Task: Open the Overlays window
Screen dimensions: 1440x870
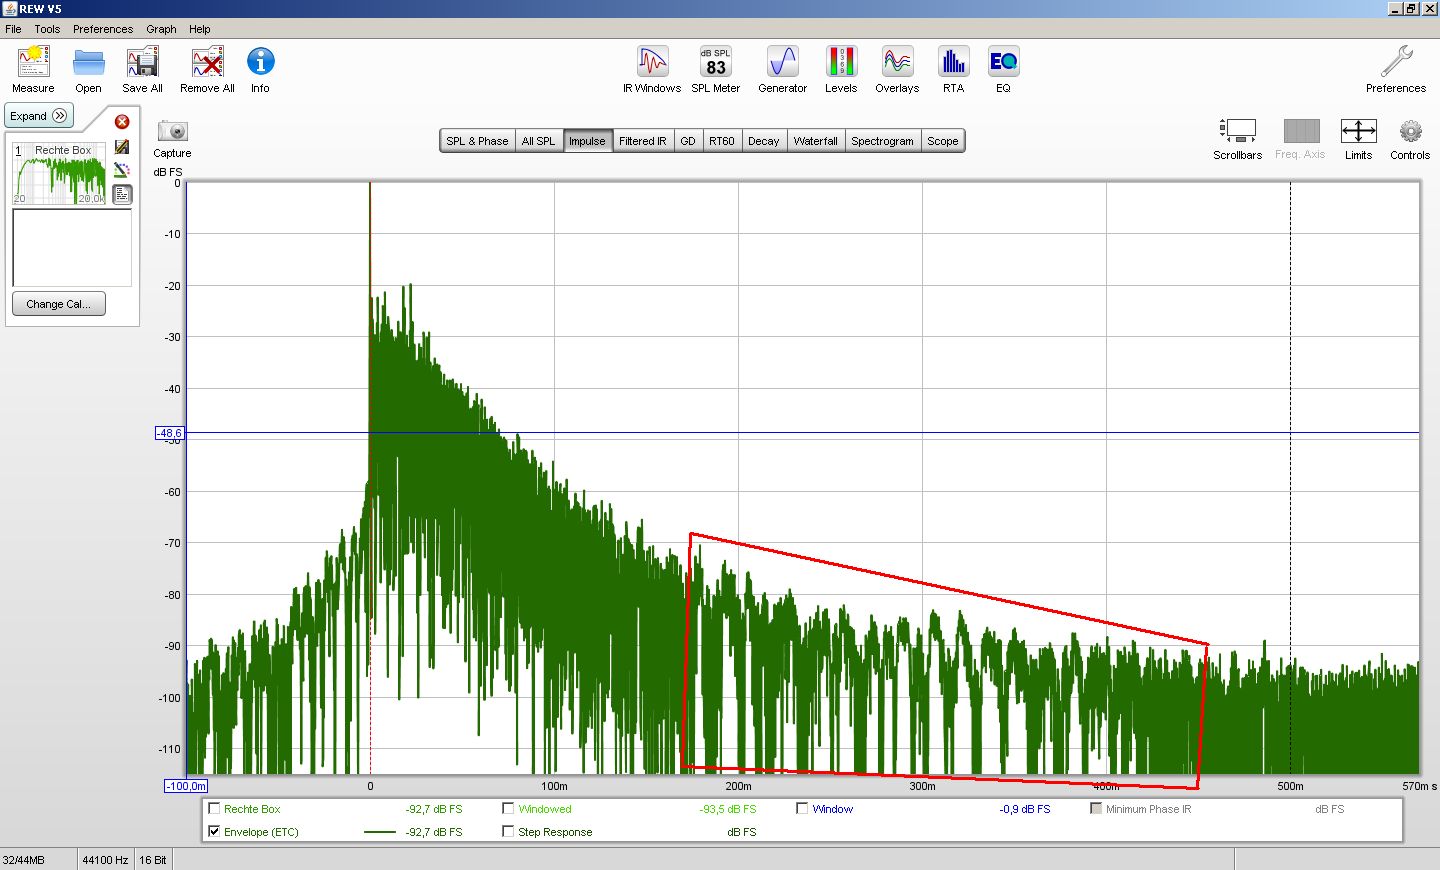Action: click(897, 62)
